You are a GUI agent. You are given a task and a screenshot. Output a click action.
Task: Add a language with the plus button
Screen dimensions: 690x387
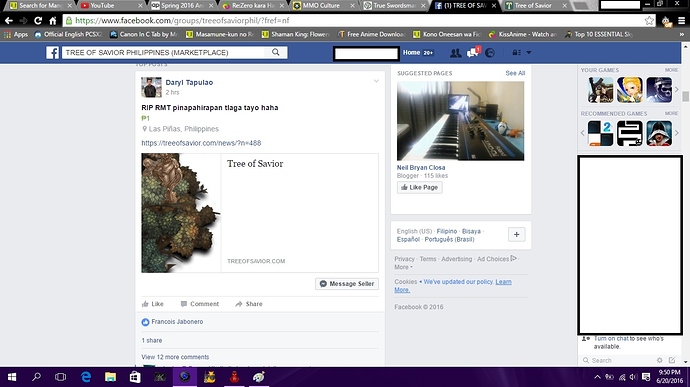click(516, 235)
